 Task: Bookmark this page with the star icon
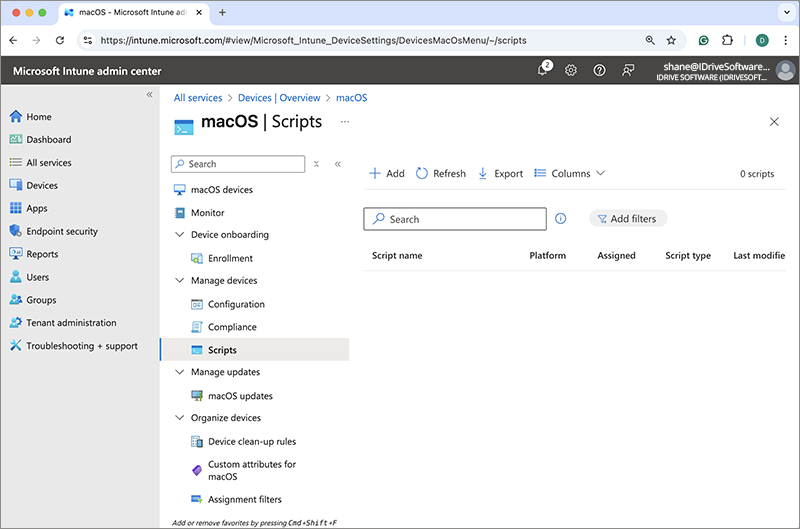[671, 40]
